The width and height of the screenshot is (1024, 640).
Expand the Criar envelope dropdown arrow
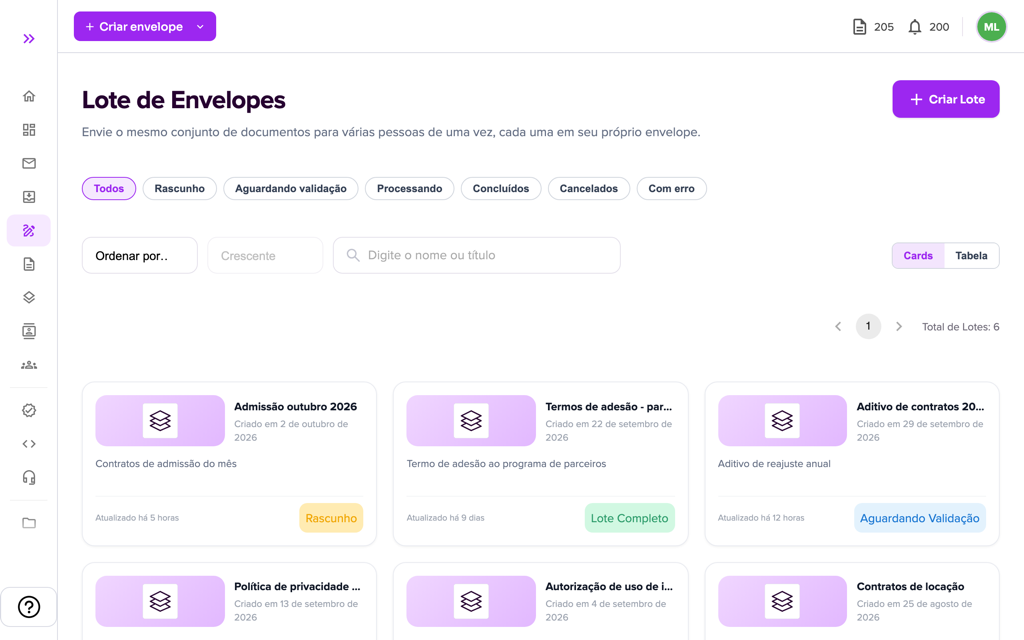pos(200,27)
